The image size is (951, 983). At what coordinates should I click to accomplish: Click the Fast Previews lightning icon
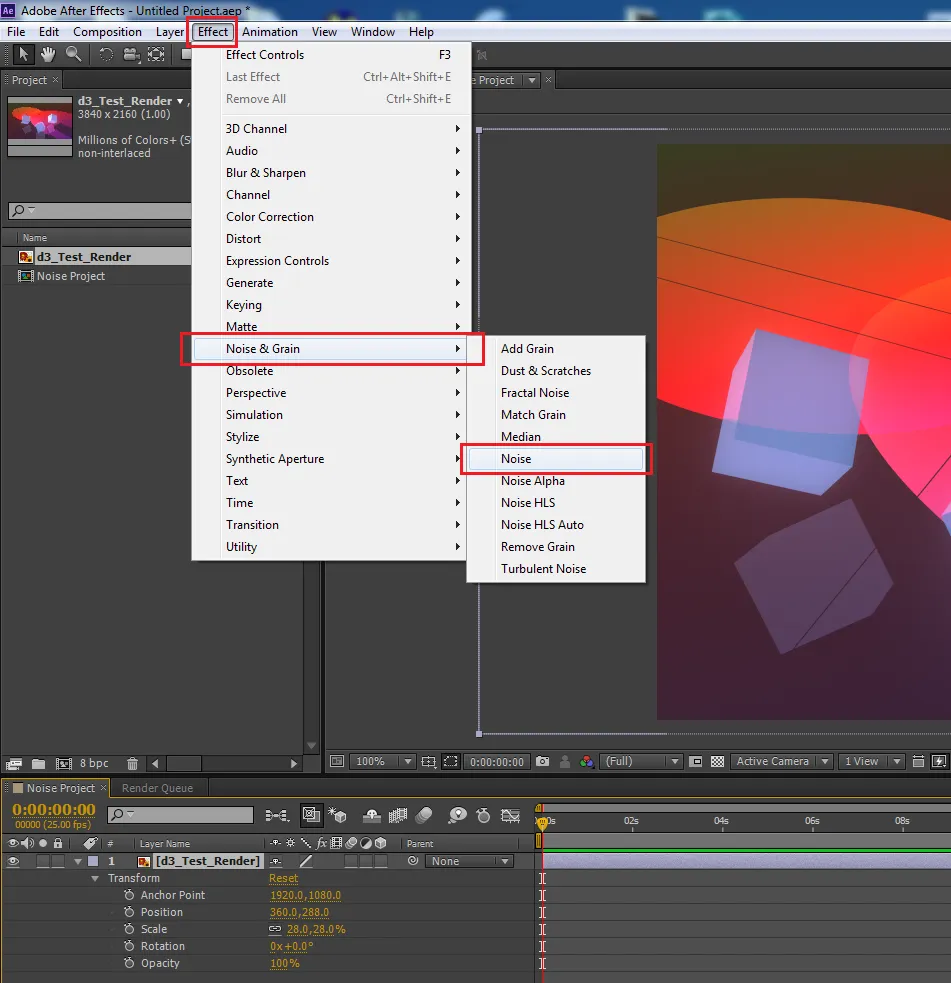(938, 761)
